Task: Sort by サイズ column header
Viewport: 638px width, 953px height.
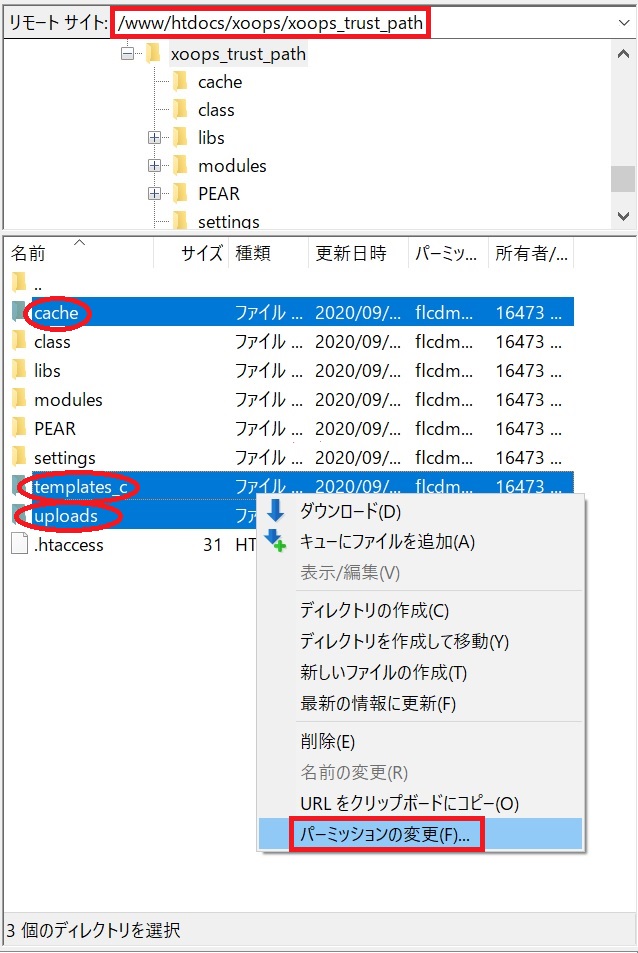Action: pos(191,253)
